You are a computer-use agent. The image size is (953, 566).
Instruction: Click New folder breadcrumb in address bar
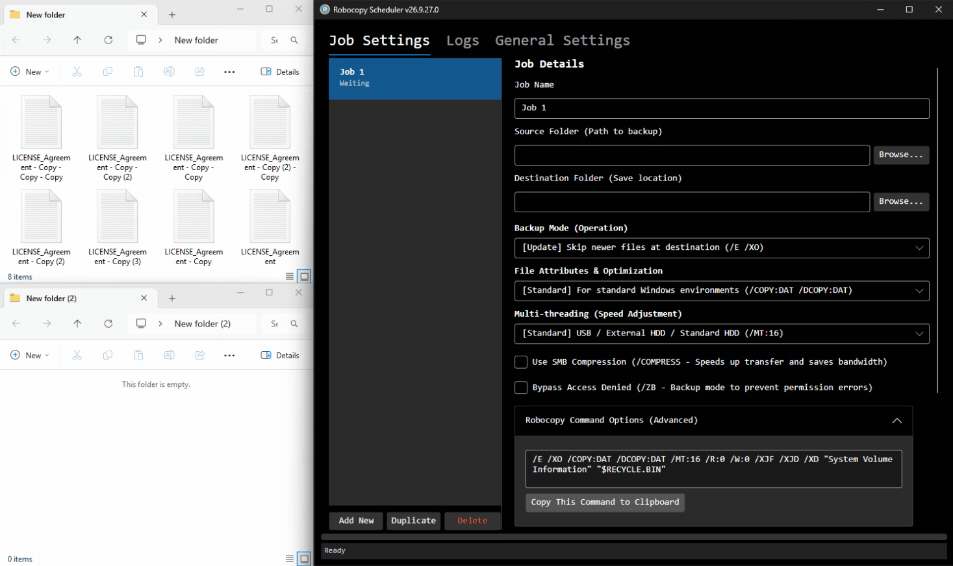(x=196, y=40)
